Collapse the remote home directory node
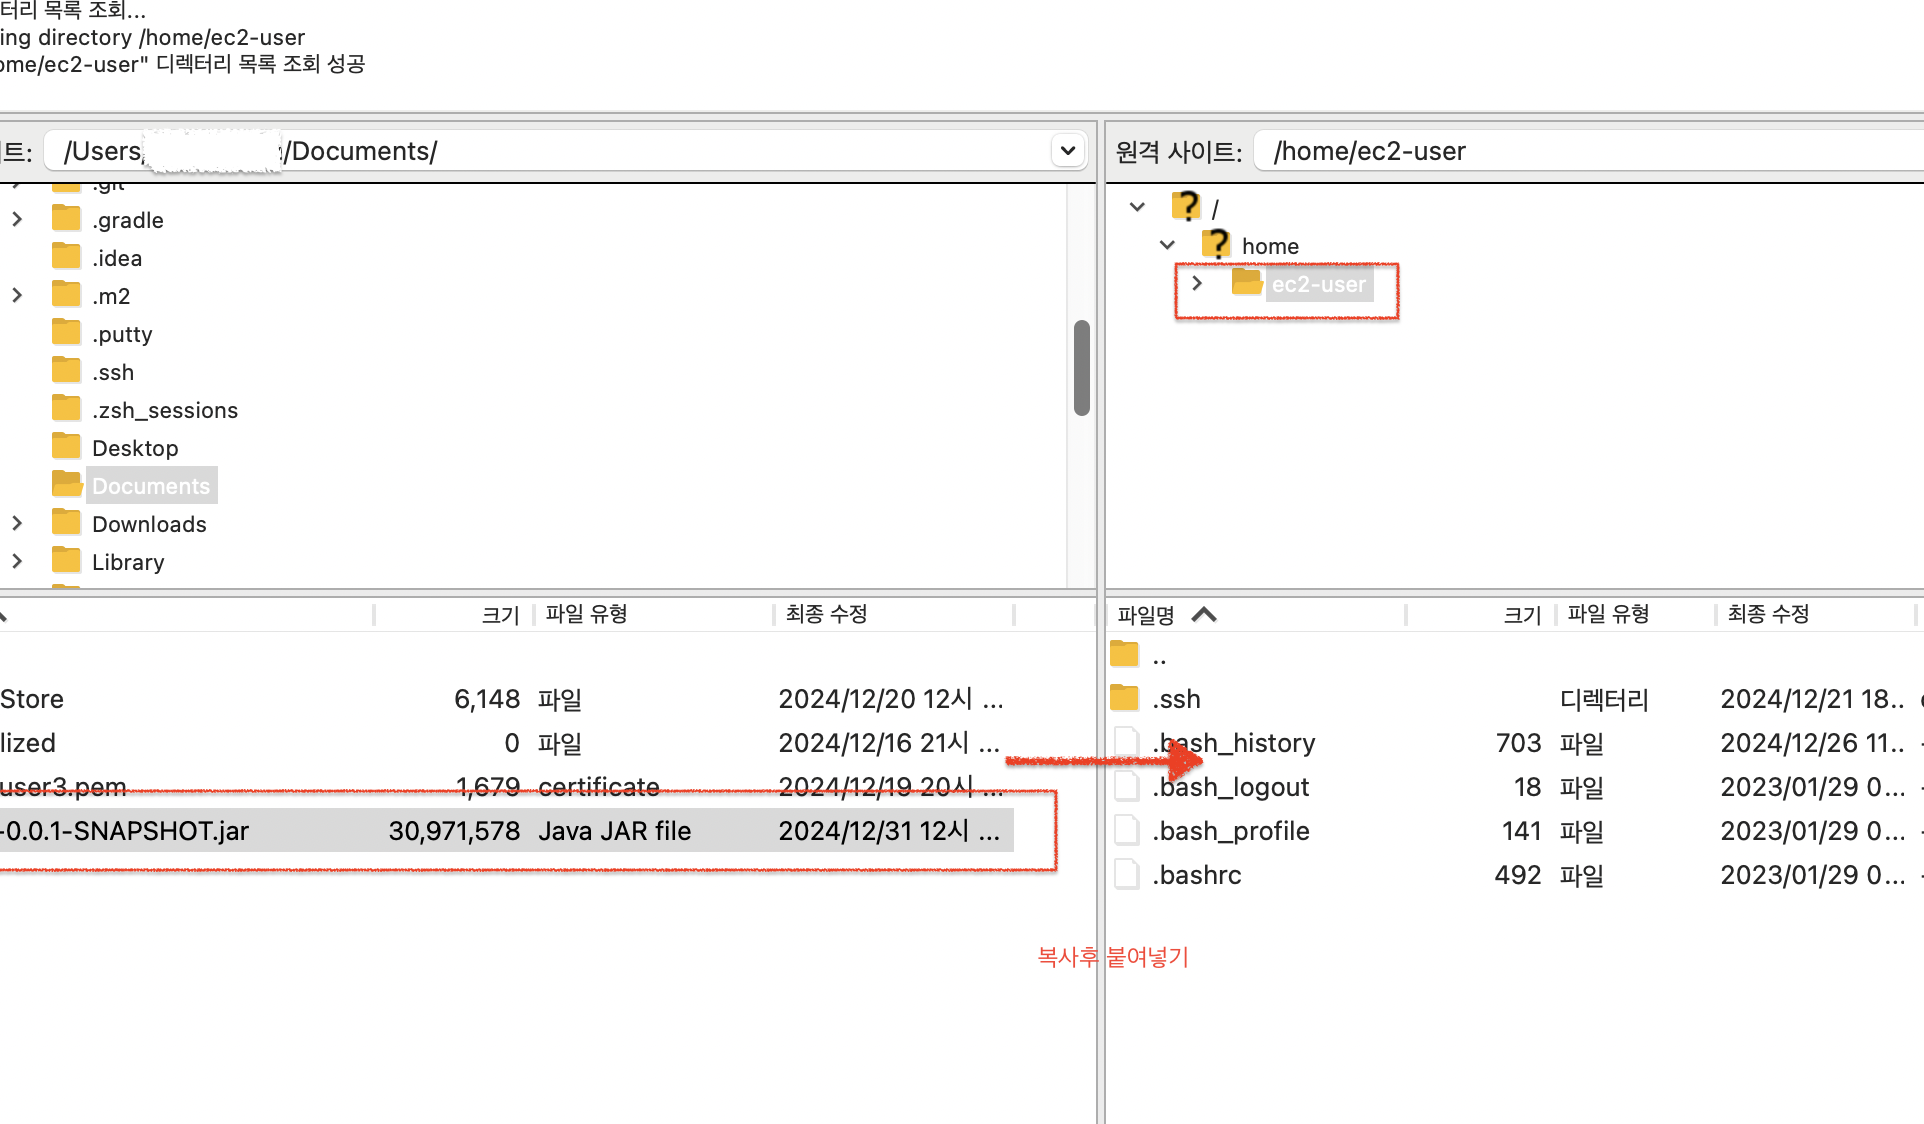1924x1124 pixels. tap(1167, 245)
